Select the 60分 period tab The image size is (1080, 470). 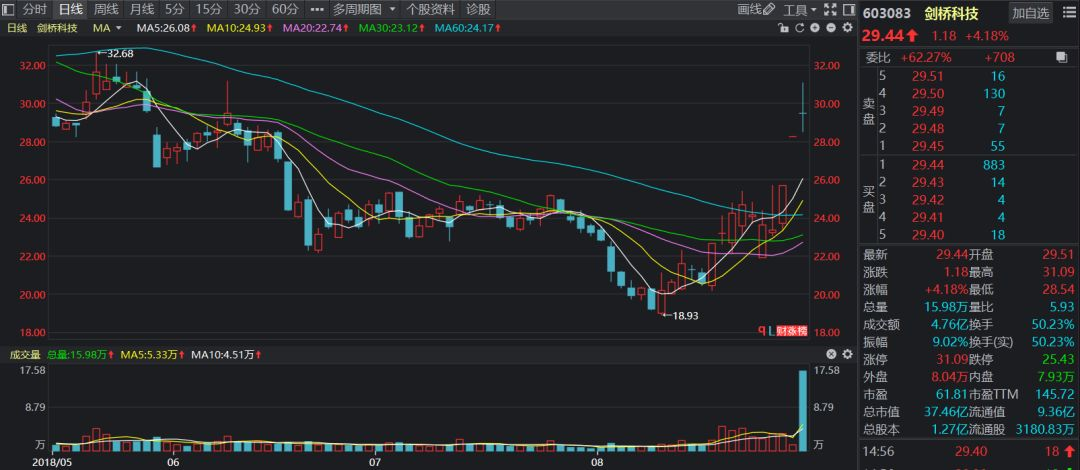pyautogui.click(x=284, y=10)
